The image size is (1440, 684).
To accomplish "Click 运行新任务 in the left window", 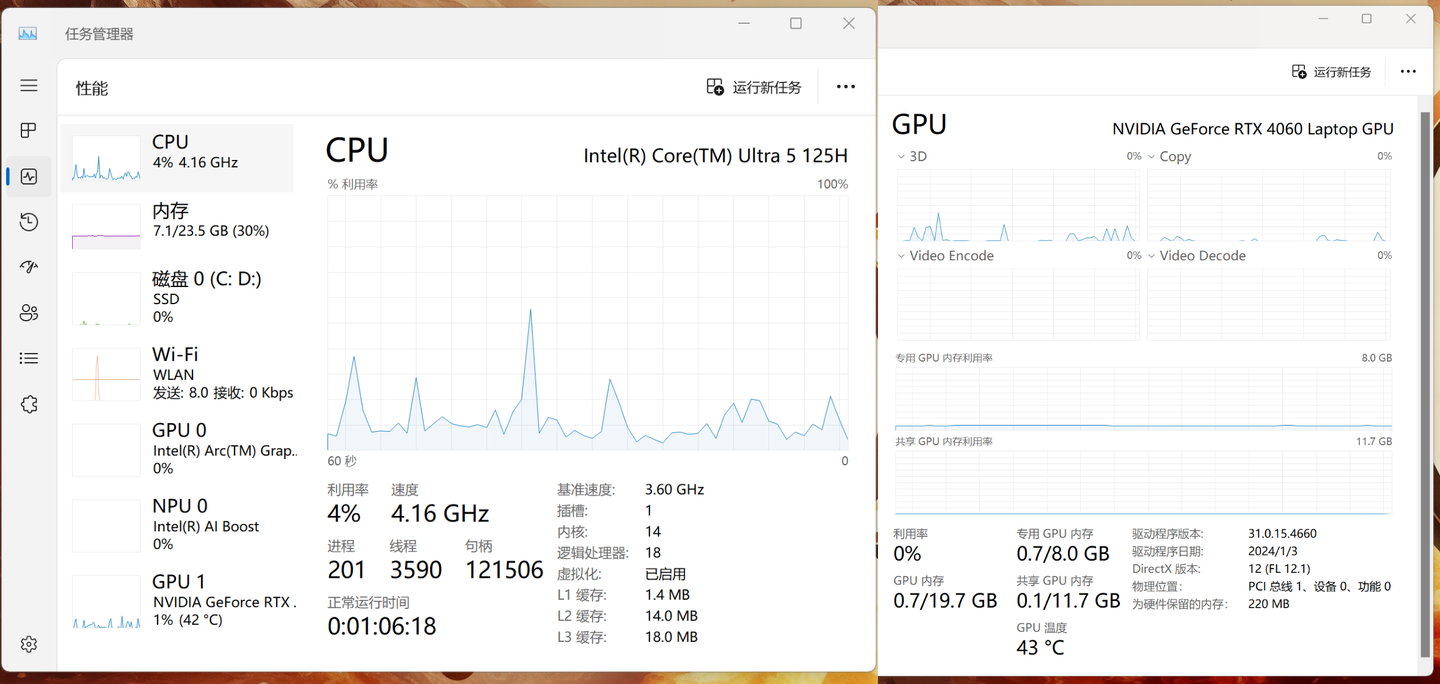I will coord(754,87).
